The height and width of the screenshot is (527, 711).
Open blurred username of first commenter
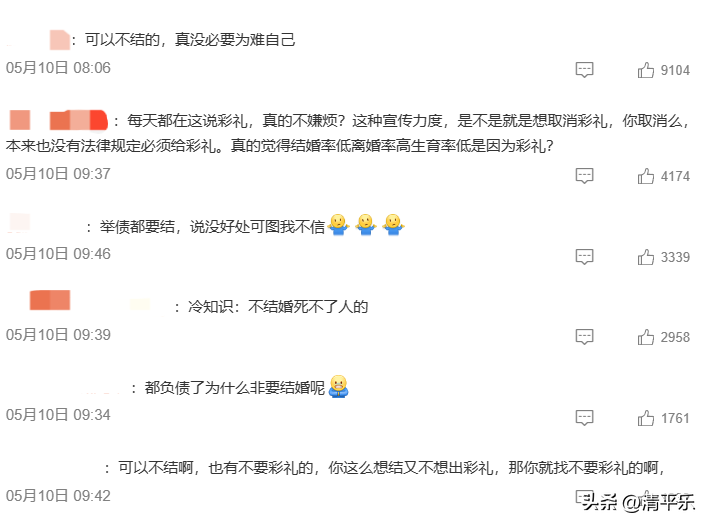59,40
